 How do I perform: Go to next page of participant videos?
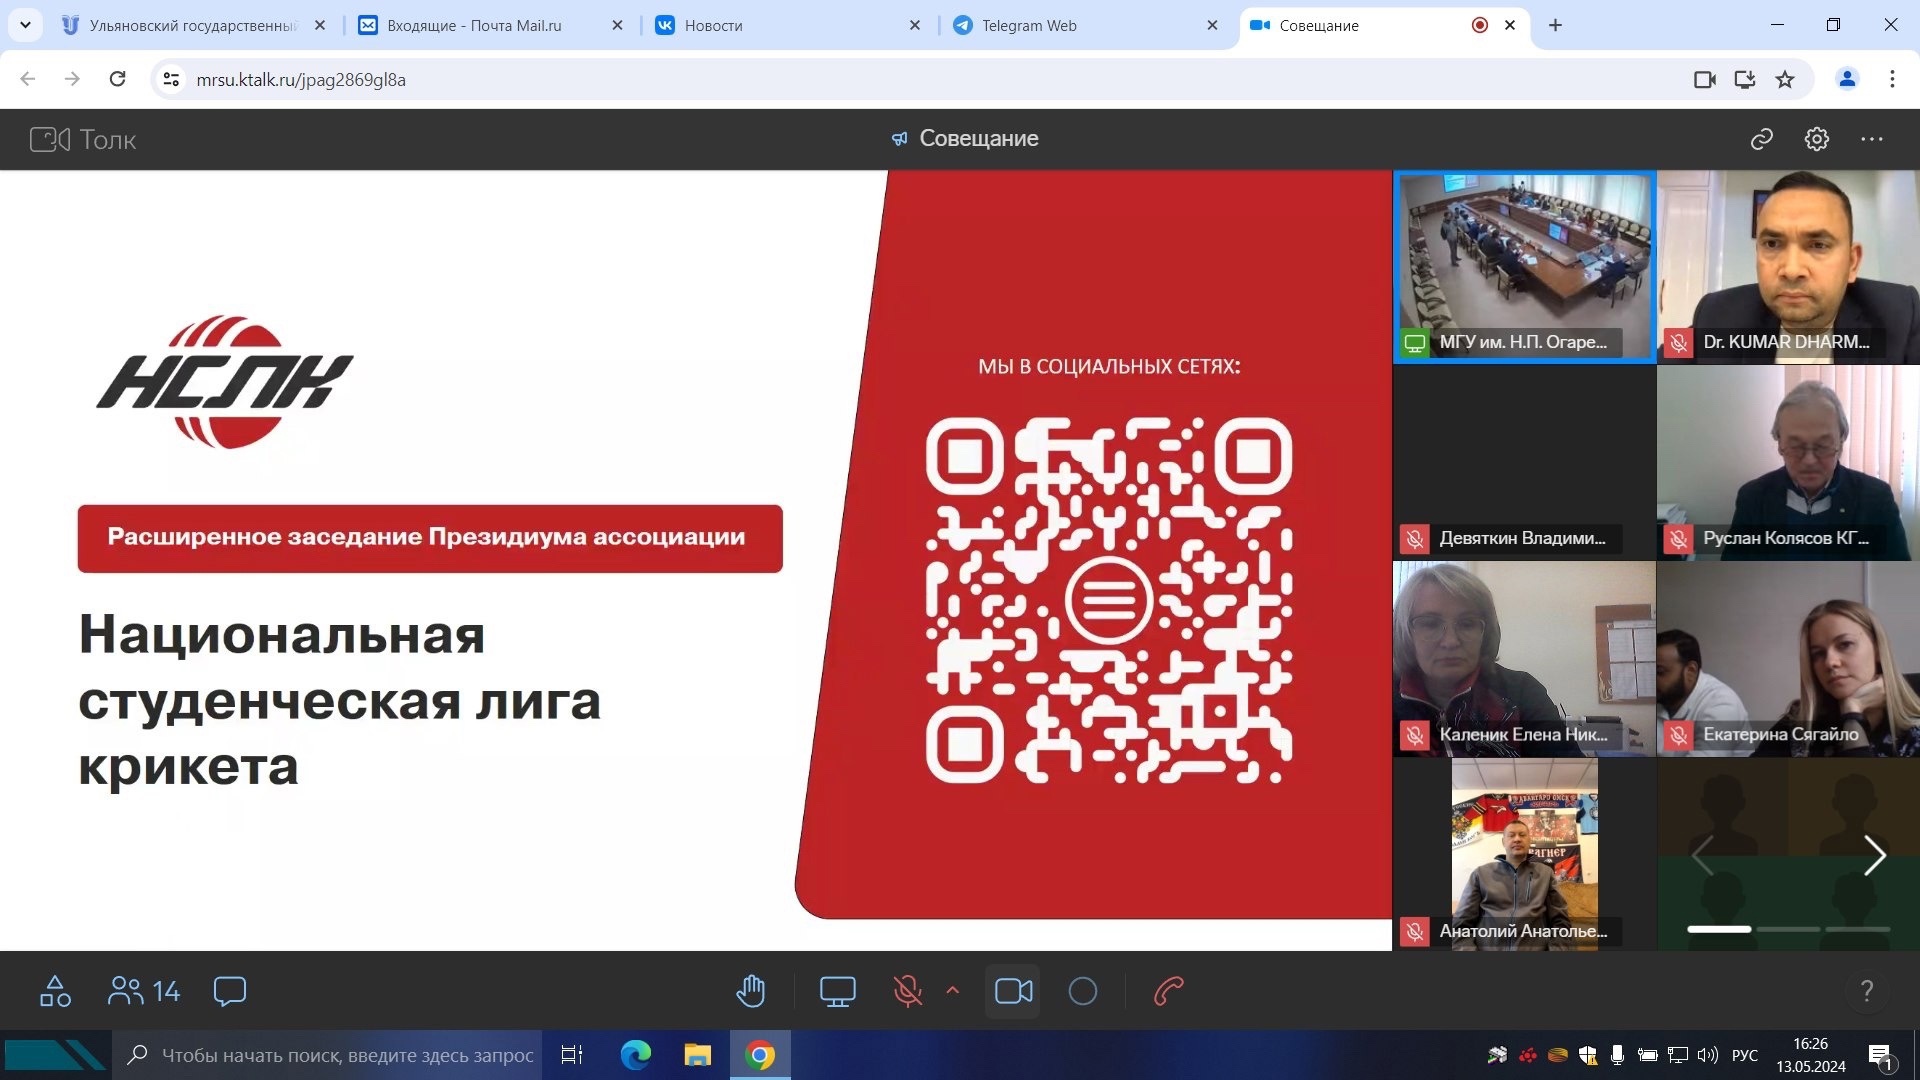[1875, 855]
